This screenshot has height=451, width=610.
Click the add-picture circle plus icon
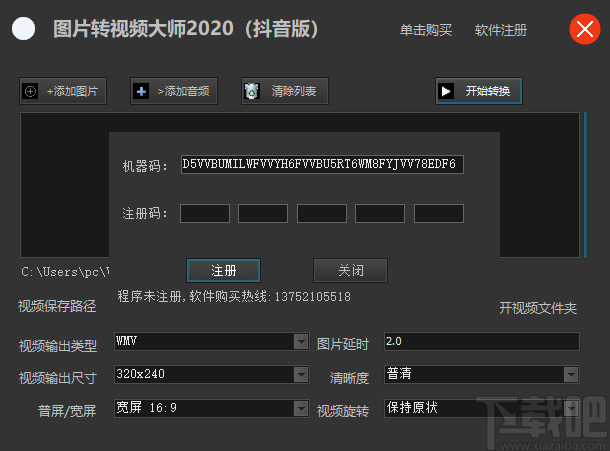click(x=30, y=91)
